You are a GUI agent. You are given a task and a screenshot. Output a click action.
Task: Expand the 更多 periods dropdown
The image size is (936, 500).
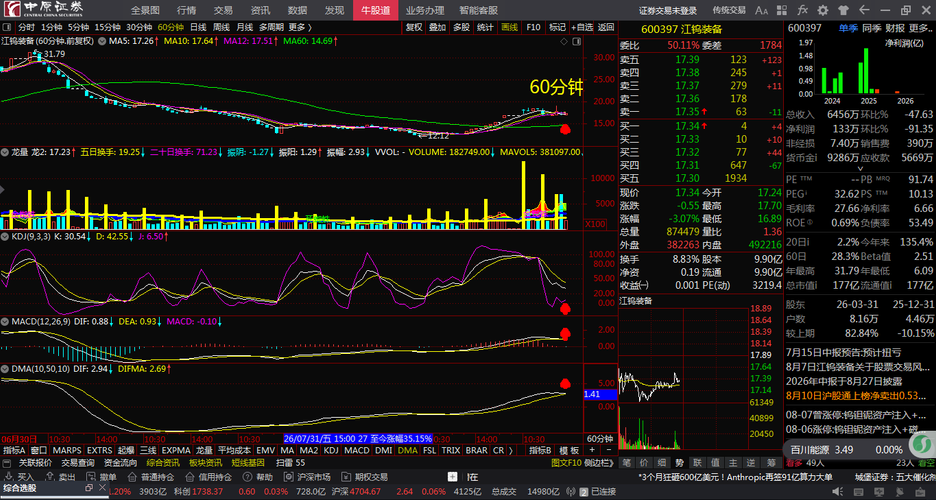pyautogui.click(x=300, y=27)
